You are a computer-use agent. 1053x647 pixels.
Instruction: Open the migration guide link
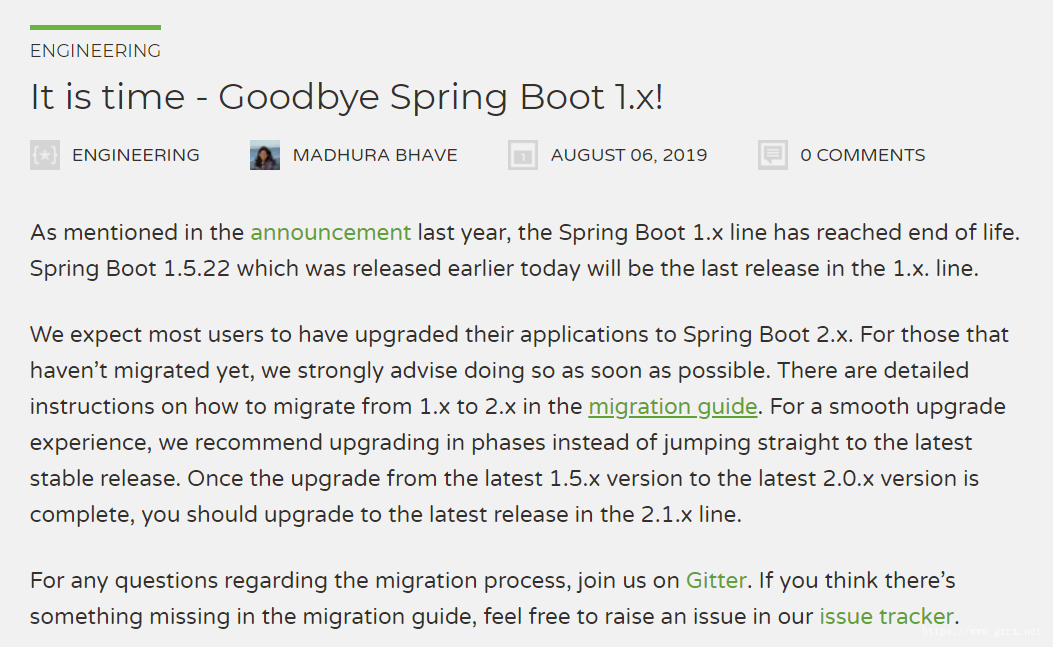pos(673,406)
